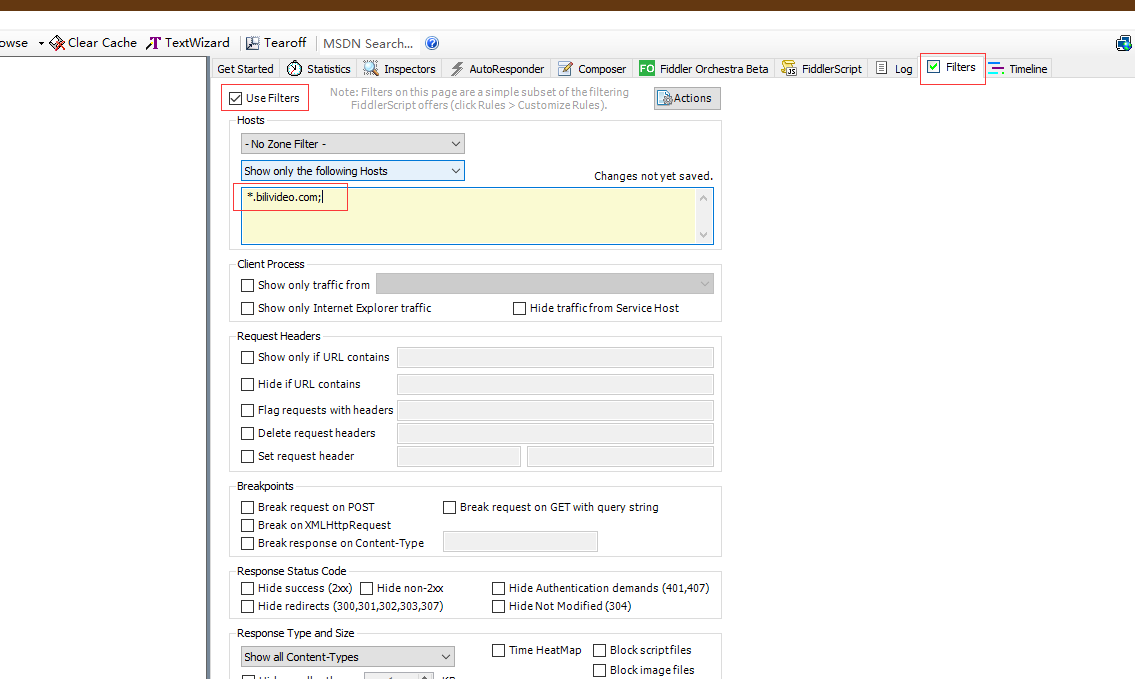Click the Set request header value field
This screenshot has height=679, width=1135.
tap(620, 457)
